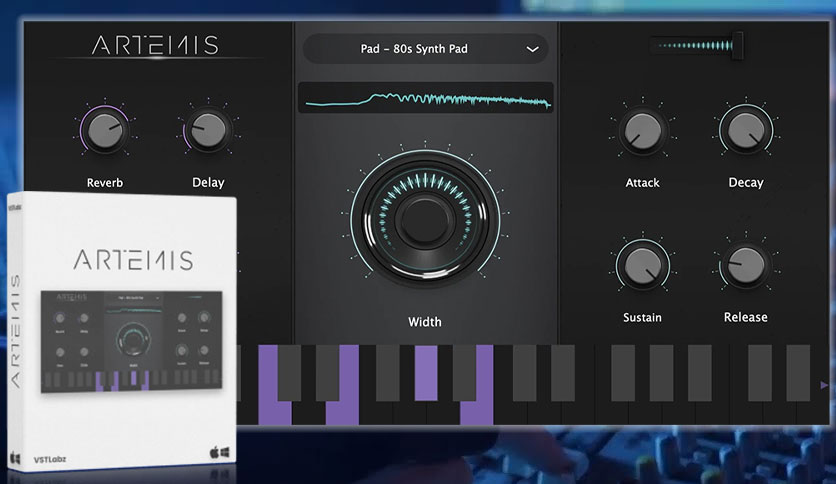The height and width of the screenshot is (484, 836).
Task: Click the Apple and Windows icons on box
Action: pos(219,453)
